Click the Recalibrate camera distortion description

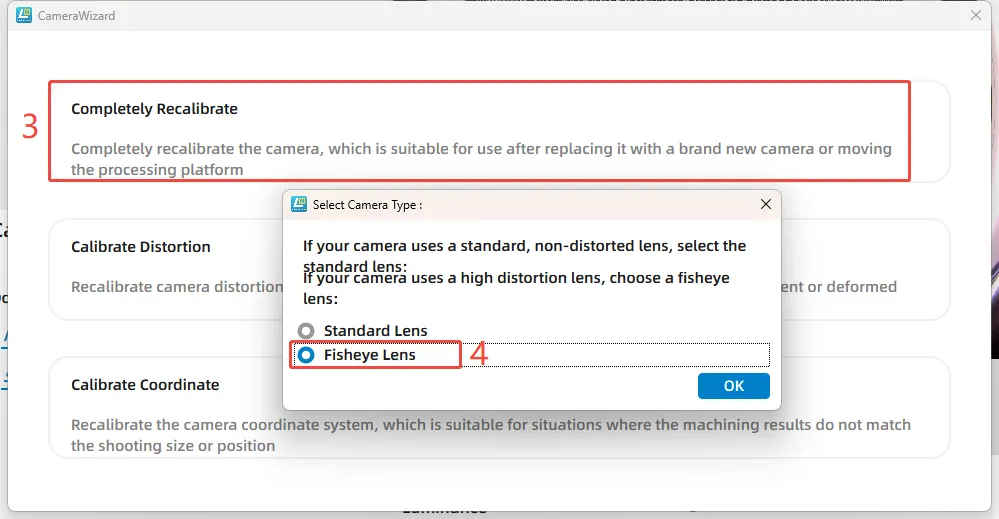tap(176, 287)
